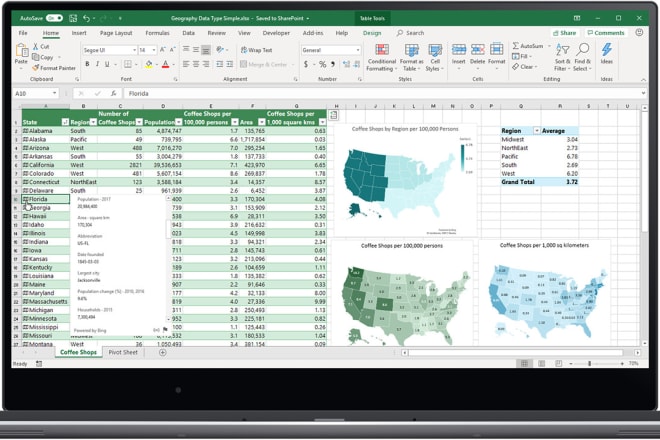Click the Copy icon
The height and width of the screenshot is (440, 660).
pos(36,57)
